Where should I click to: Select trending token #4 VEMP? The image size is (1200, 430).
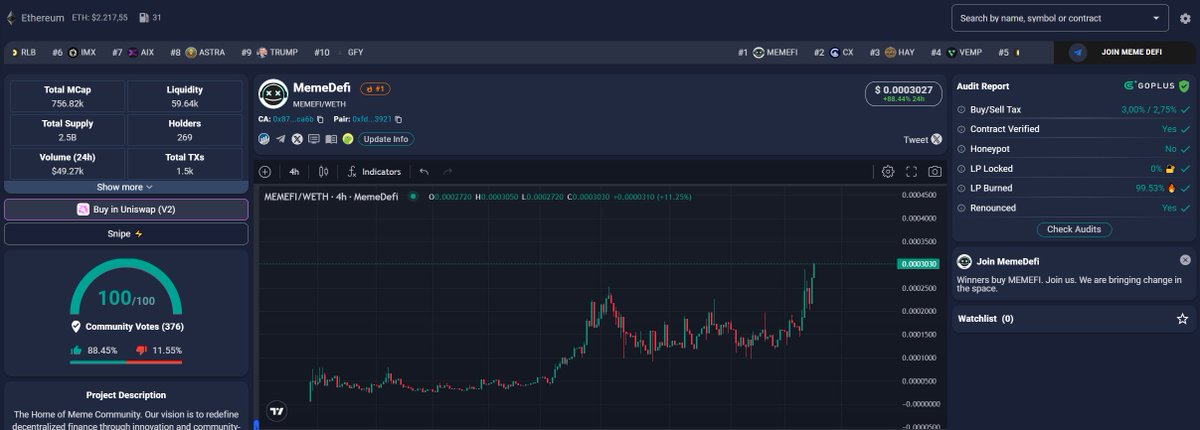[x=956, y=52]
